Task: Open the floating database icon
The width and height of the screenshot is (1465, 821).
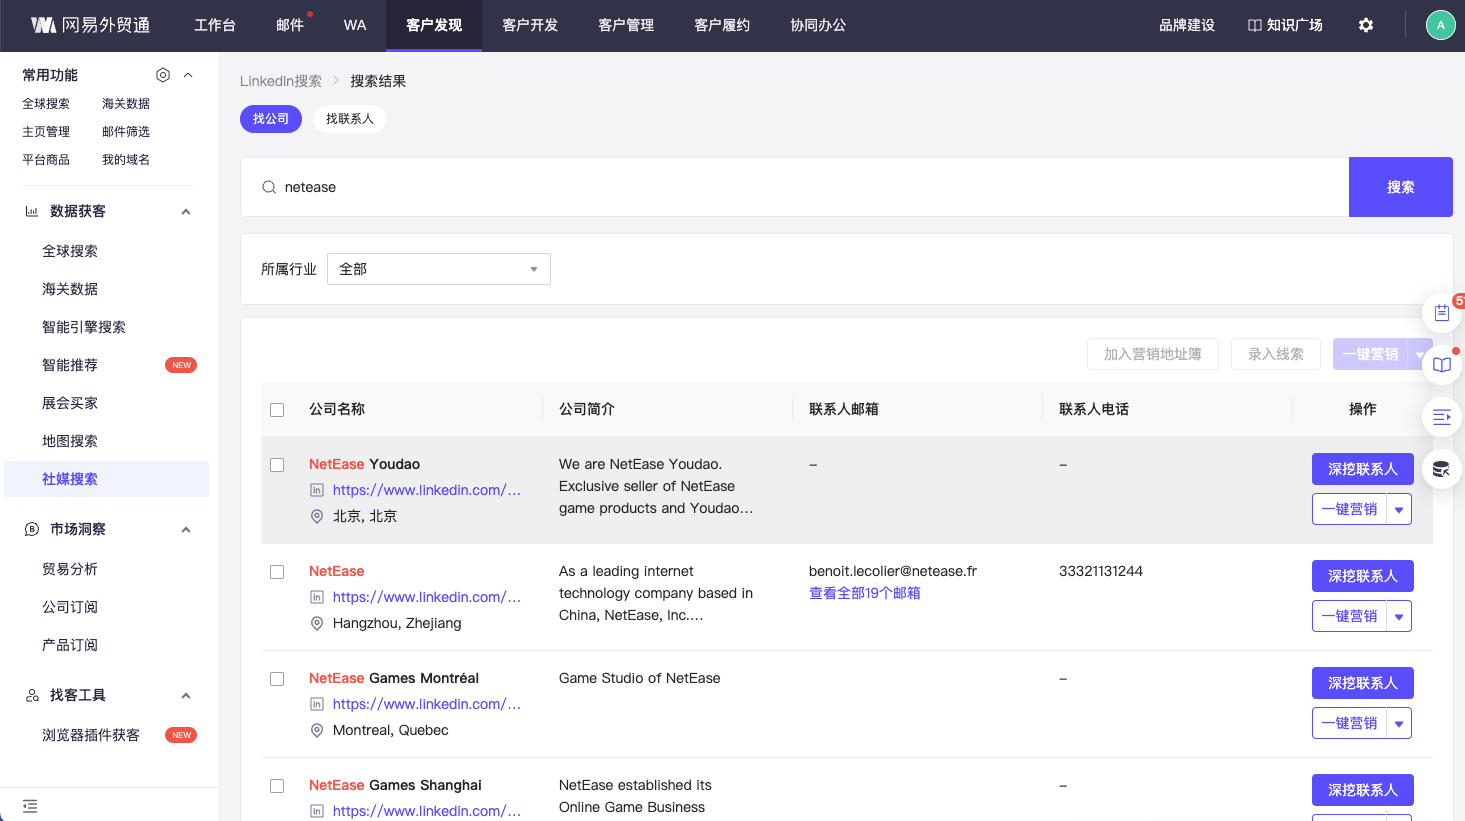Action: 1441,469
